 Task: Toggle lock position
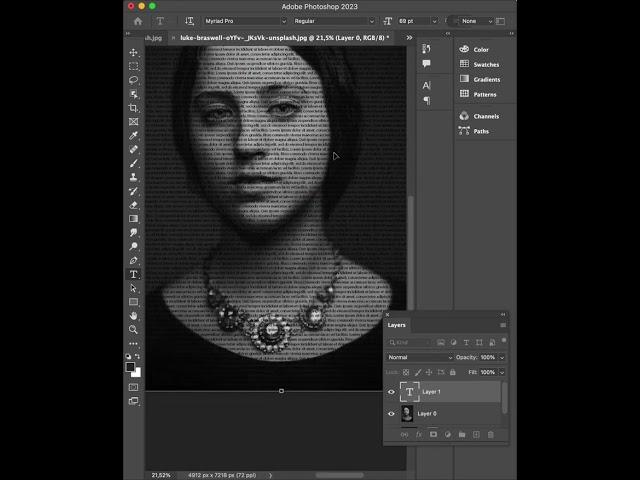429,372
